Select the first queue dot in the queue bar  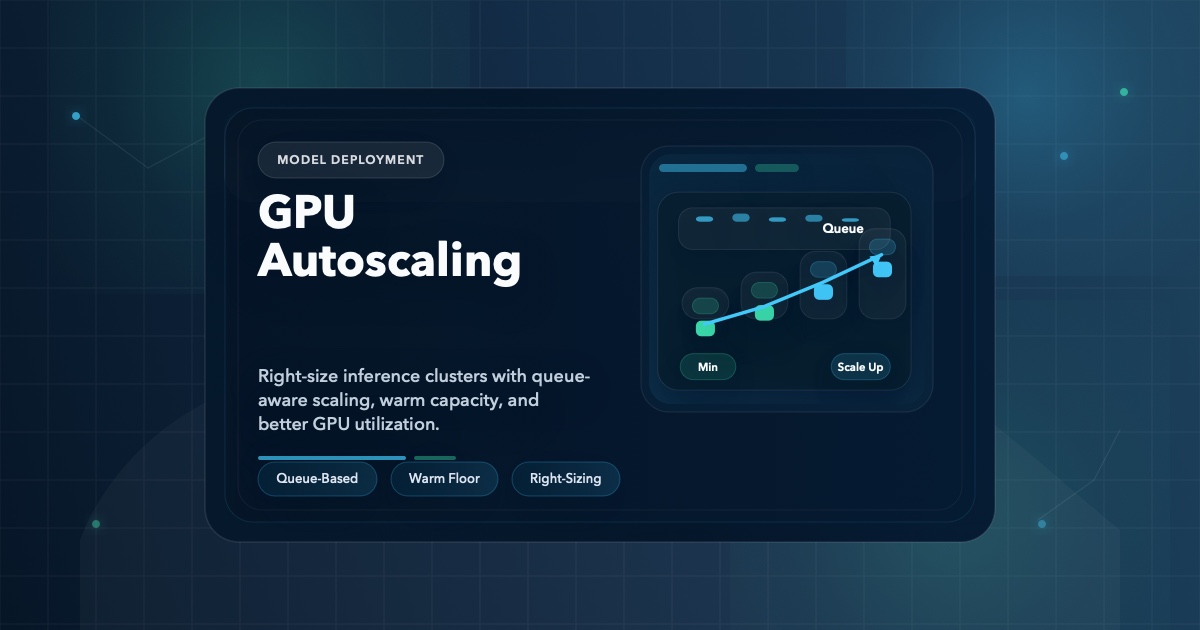pos(703,219)
